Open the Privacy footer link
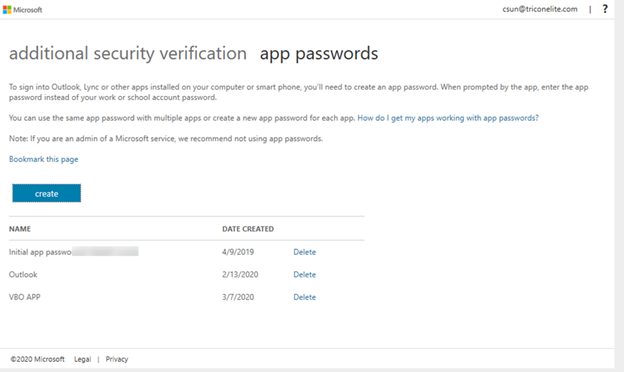This screenshot has width=624, height=372. [117, 359]
